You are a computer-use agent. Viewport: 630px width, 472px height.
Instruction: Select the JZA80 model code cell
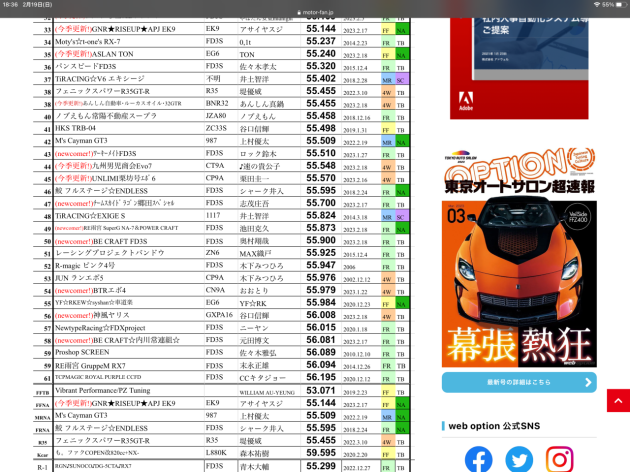[216, 116]
